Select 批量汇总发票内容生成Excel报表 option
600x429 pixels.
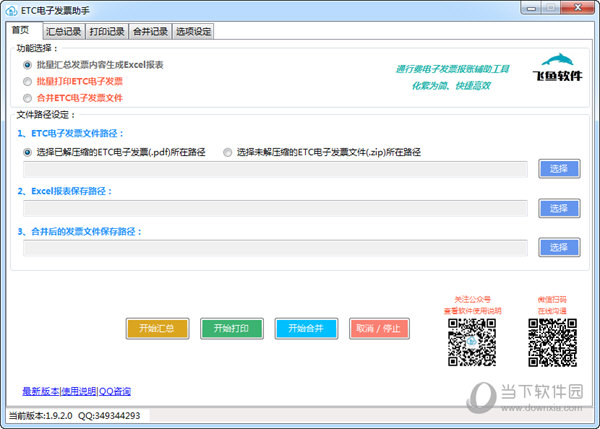click(27, 65)
